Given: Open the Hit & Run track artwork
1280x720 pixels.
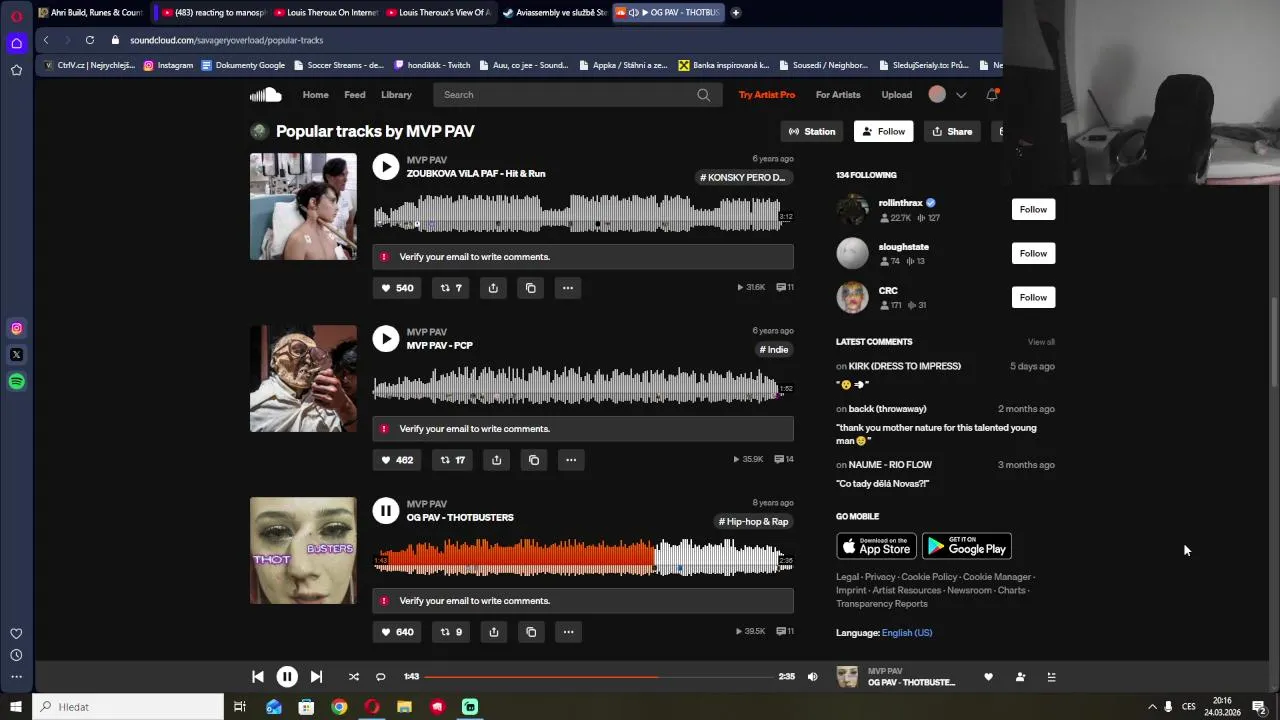Looking at the screenshot, I should (x=303, y=207).
